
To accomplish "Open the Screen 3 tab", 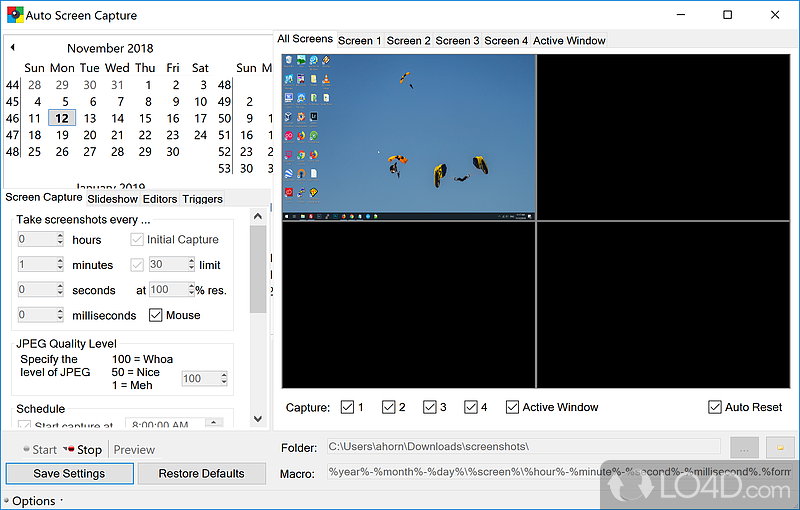I will click(x=457, y=41).
